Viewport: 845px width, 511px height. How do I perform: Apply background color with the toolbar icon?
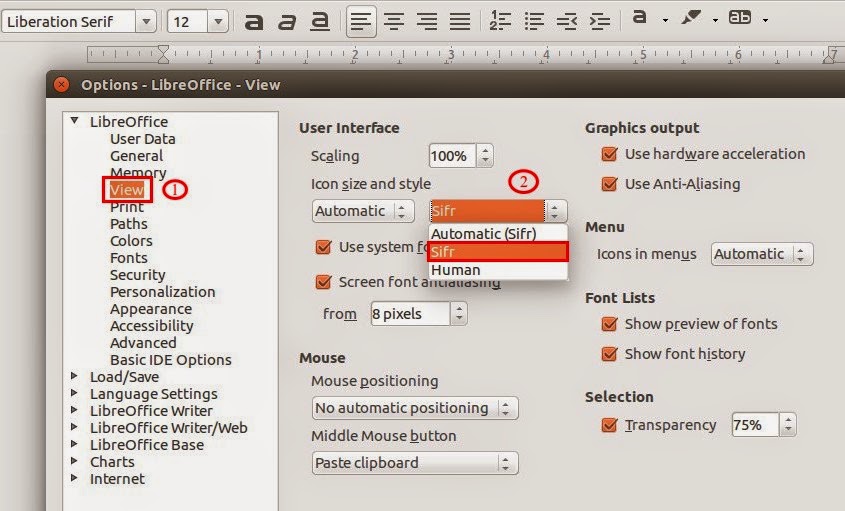coord(739,18)
